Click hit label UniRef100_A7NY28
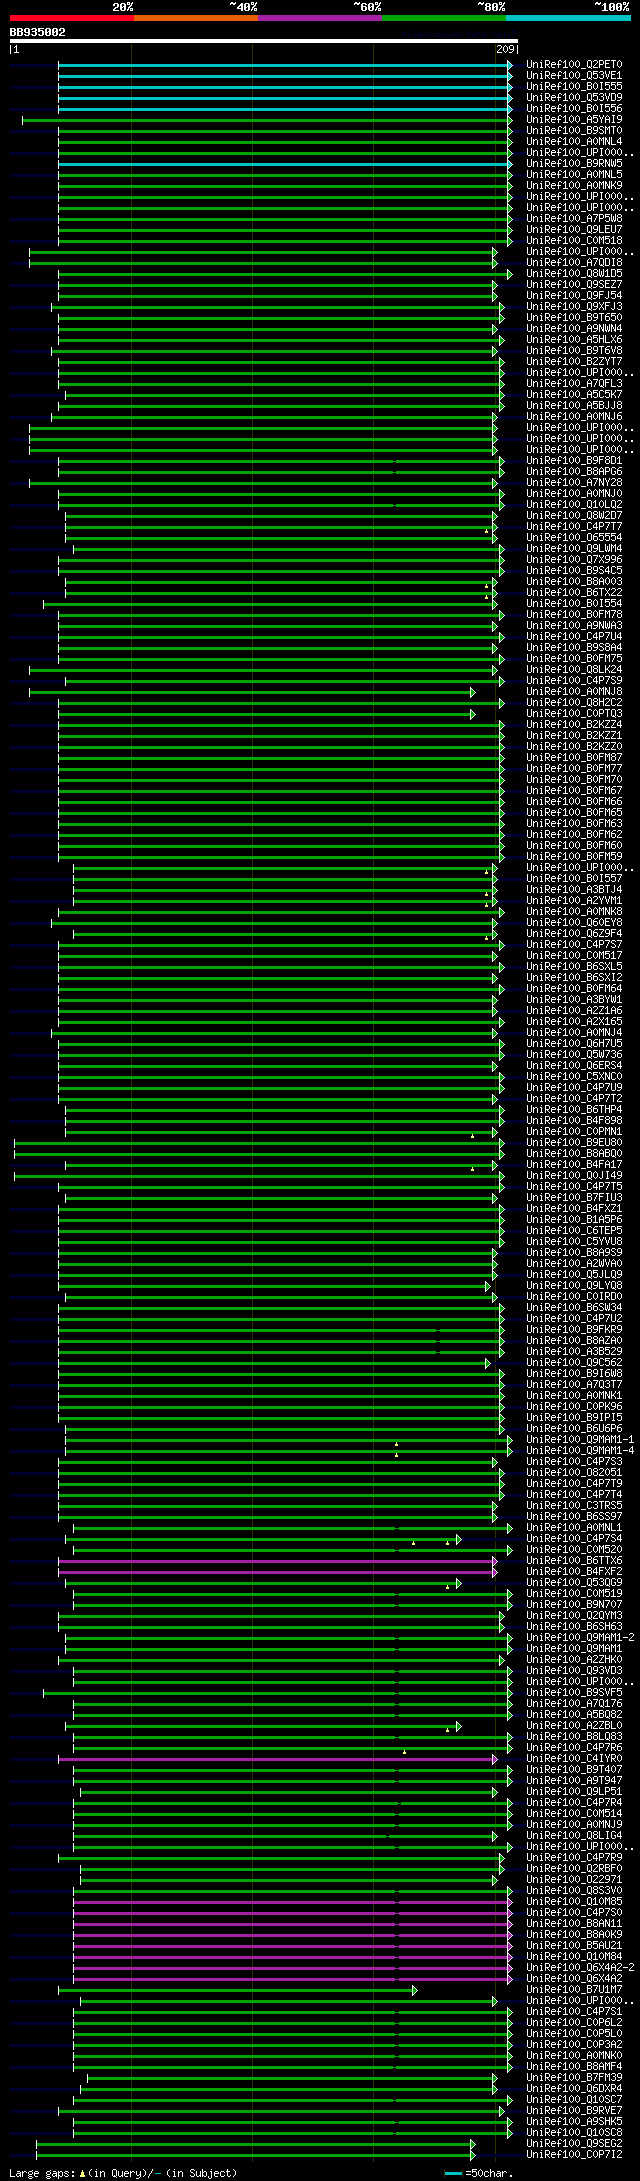The width and height of the screenshot is (640, 2181). coord(574,483)
